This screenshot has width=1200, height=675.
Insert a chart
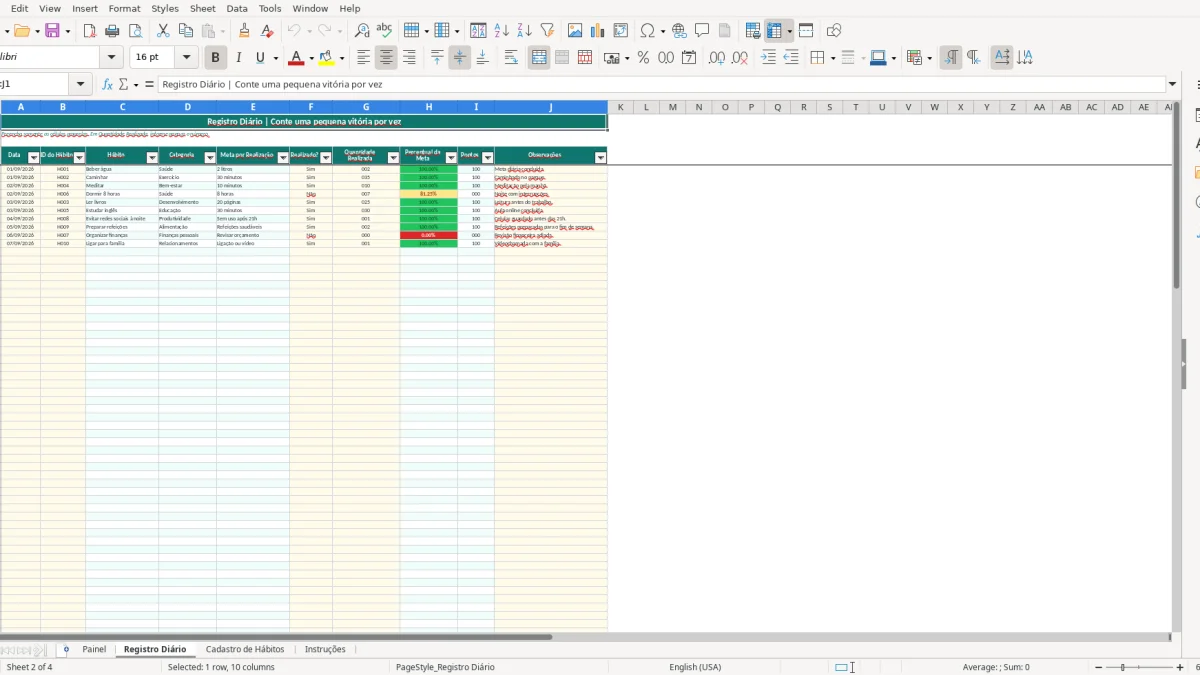point(598,31)
